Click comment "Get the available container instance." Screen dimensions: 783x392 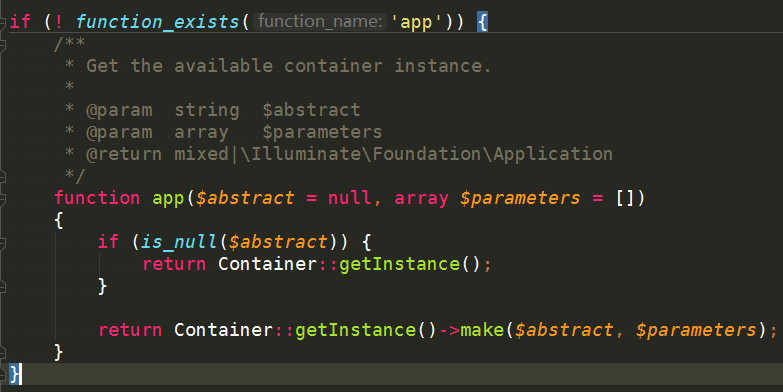tap(289, 65)
